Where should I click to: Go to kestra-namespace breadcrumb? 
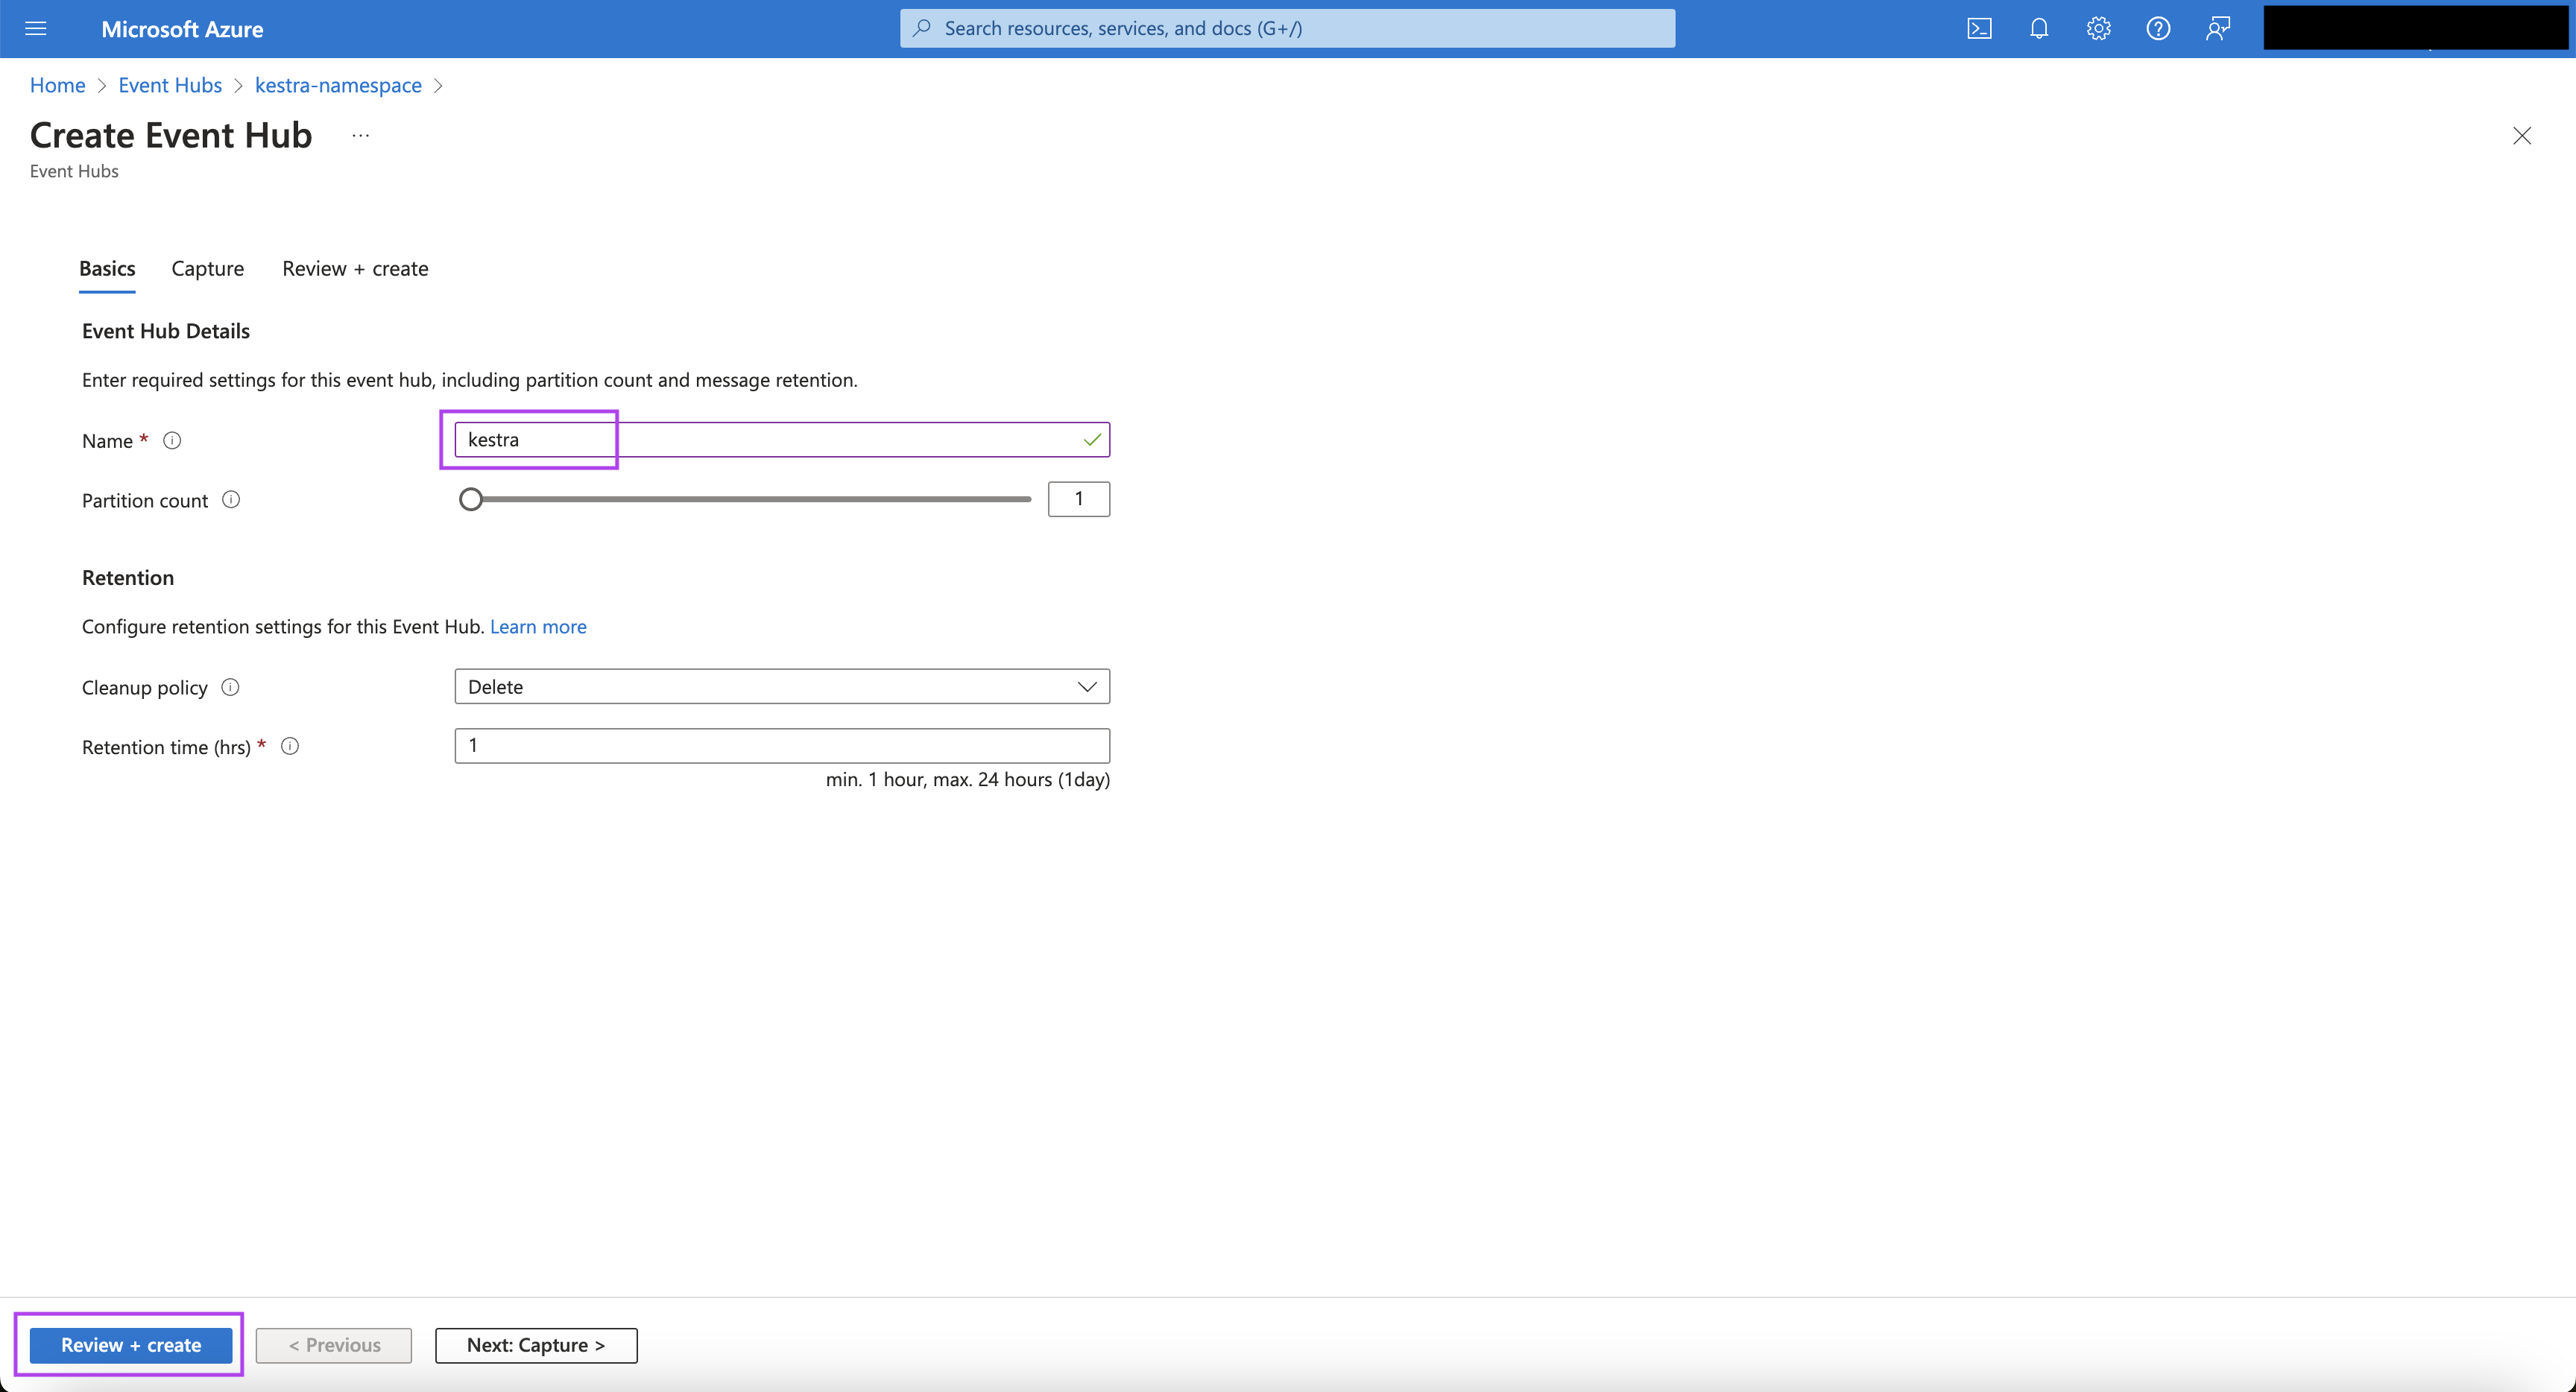(338, 86)
